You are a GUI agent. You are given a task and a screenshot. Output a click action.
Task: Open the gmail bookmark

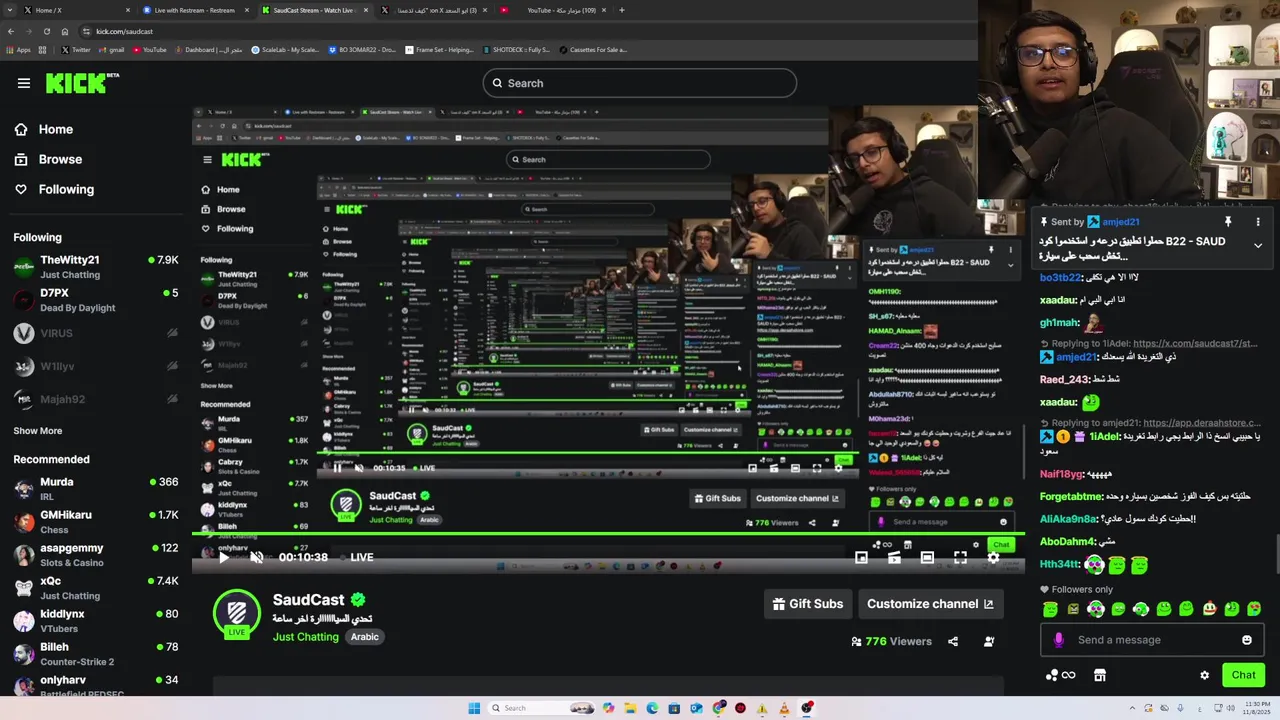point(110,50)
